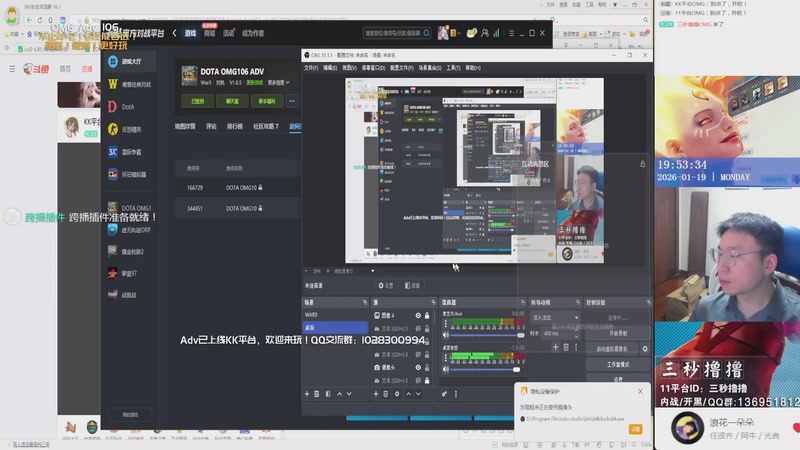The width and height of the screenshot is (800, 450).
Task: Pop out the Sources dock panel
Action: (x=433, y=302)
